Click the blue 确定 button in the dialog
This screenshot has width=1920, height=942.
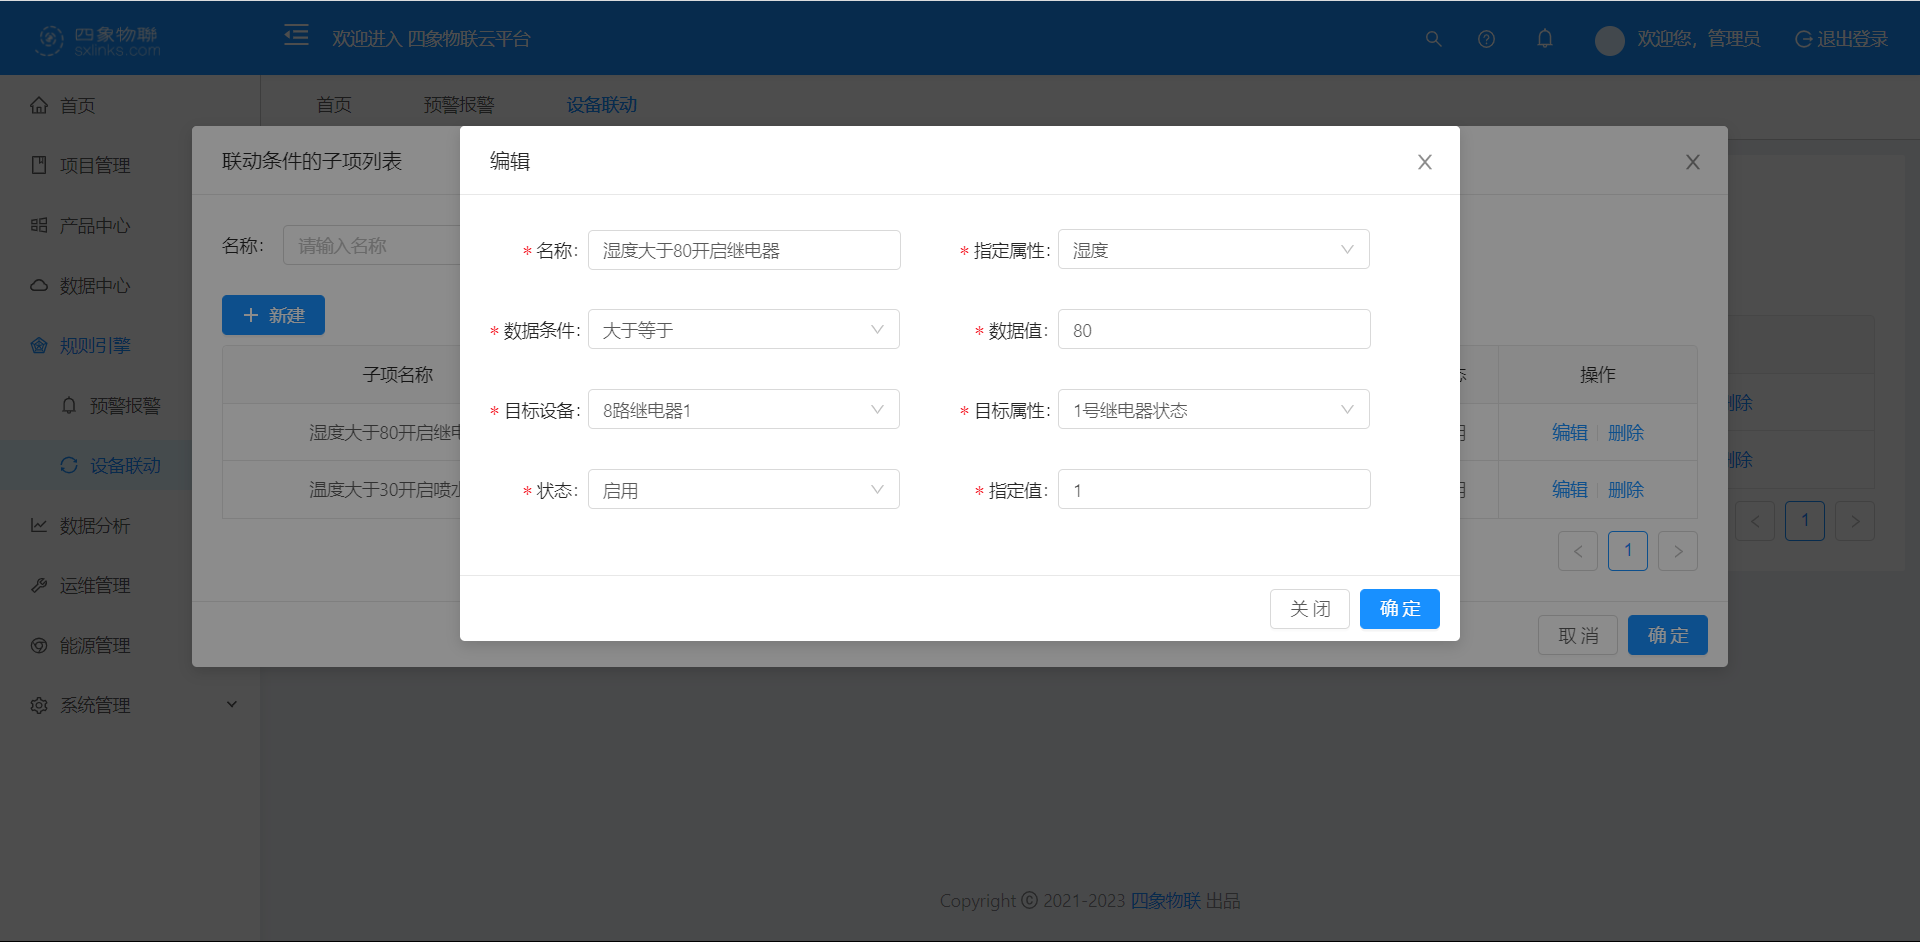point(1399,609)
